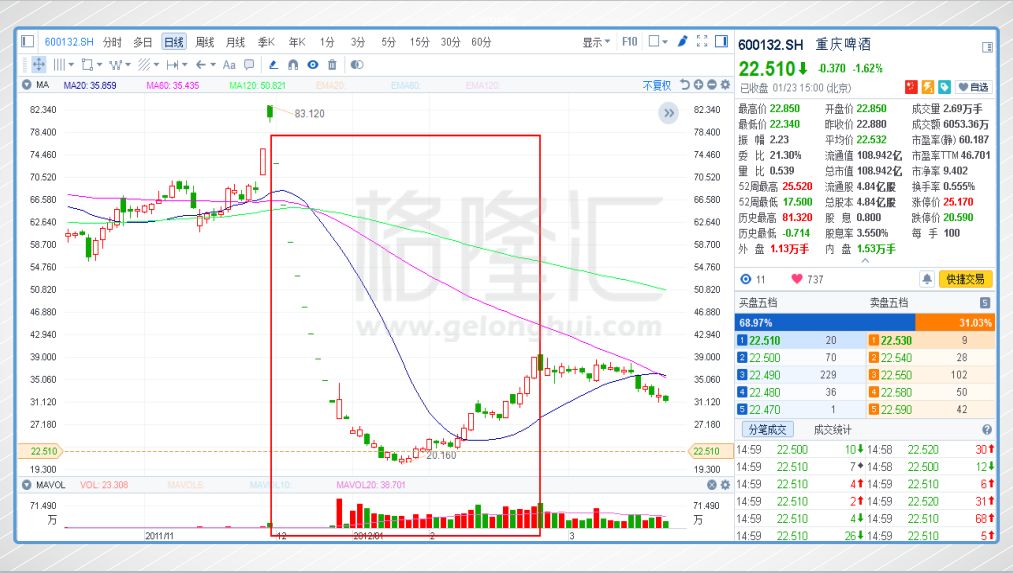Switch to 60分 minute chart

click(481, 42)
